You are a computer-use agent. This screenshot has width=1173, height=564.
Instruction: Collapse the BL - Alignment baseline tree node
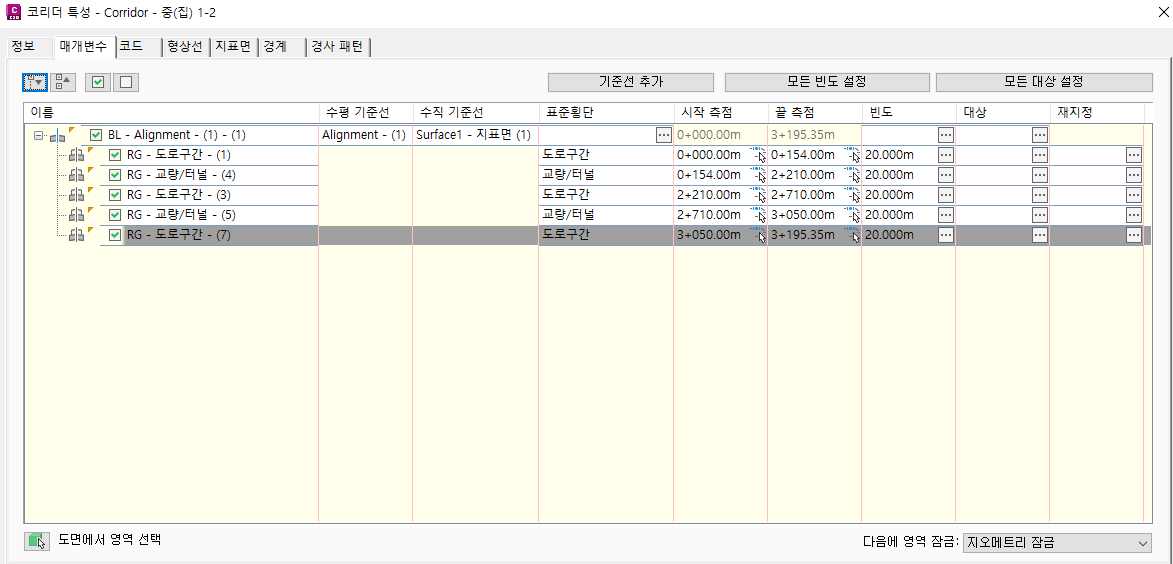point(39,136)
